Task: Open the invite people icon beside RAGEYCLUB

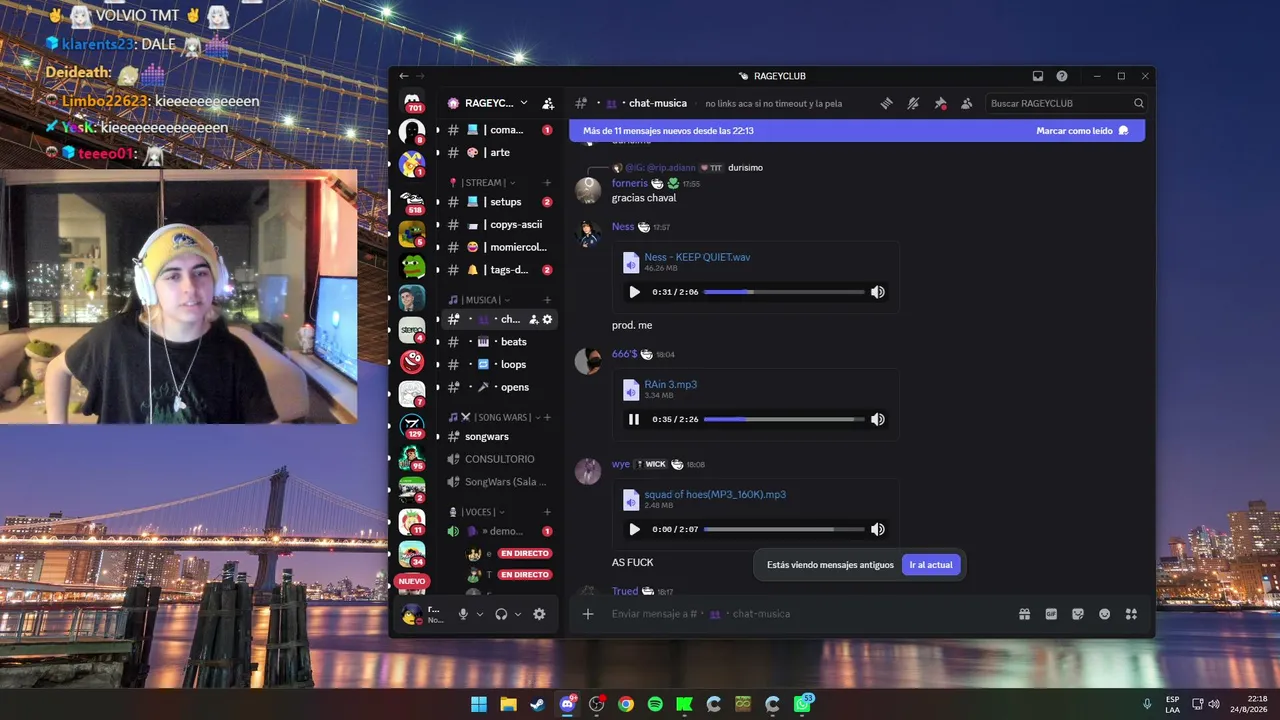Action: pyautogui.click(x=548, y=103)
